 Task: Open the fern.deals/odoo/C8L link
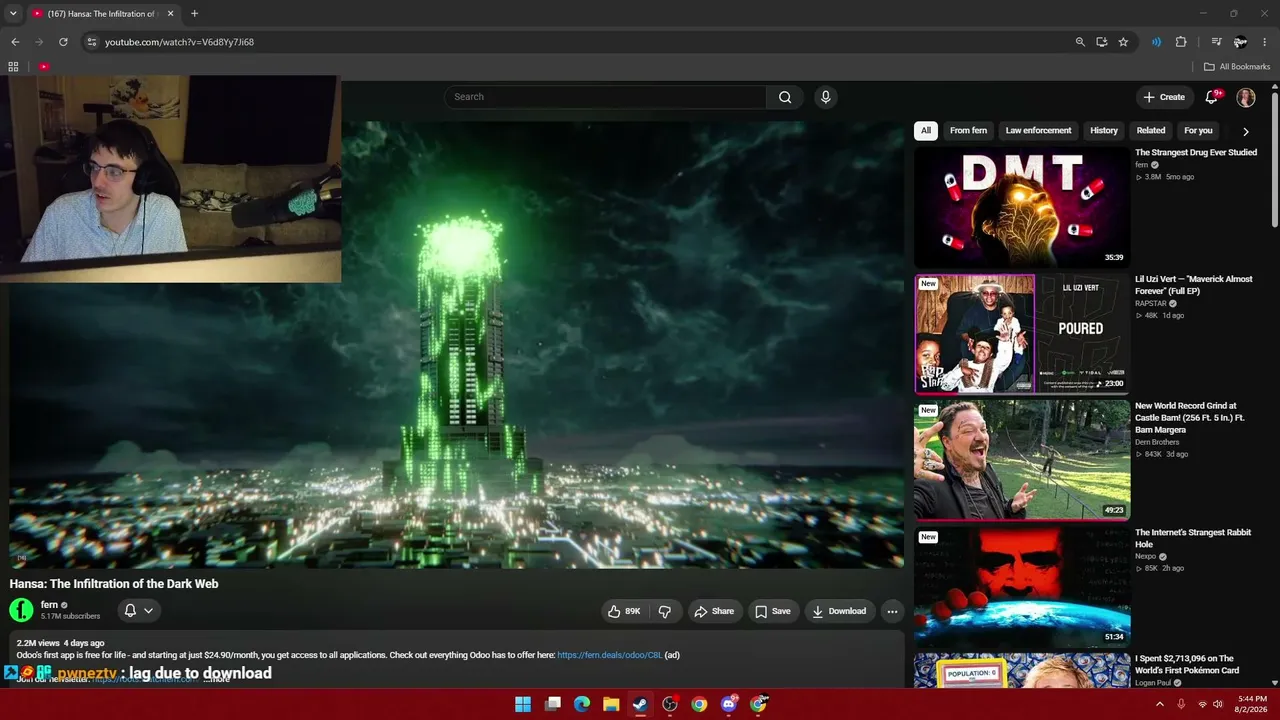click(x=610, y=655)
